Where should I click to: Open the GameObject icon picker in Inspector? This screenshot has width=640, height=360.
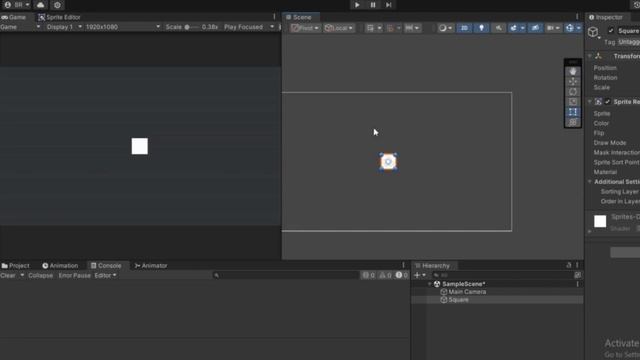593,32
